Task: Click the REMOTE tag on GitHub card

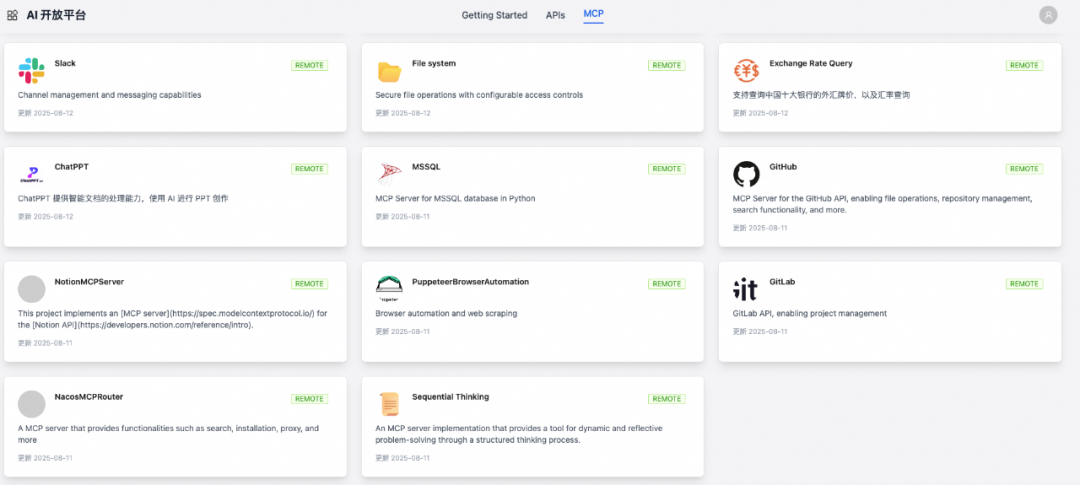Action: [1024, 169]
